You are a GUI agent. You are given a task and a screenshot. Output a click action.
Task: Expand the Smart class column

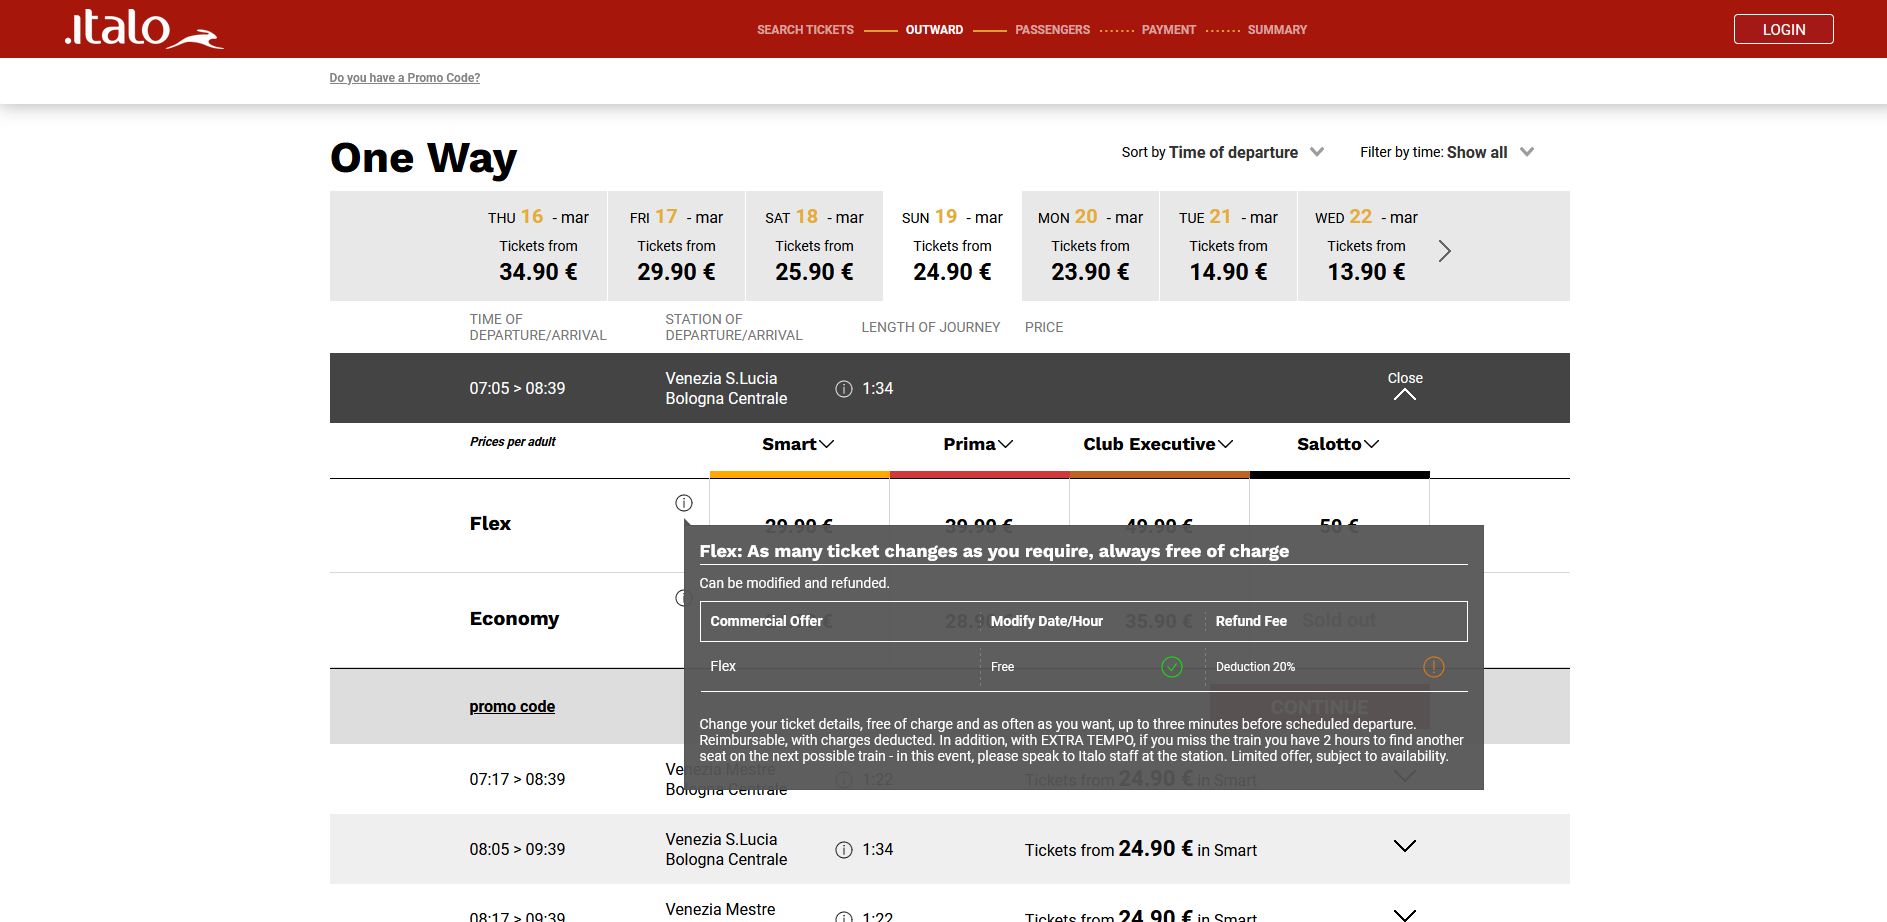[798, 444]
